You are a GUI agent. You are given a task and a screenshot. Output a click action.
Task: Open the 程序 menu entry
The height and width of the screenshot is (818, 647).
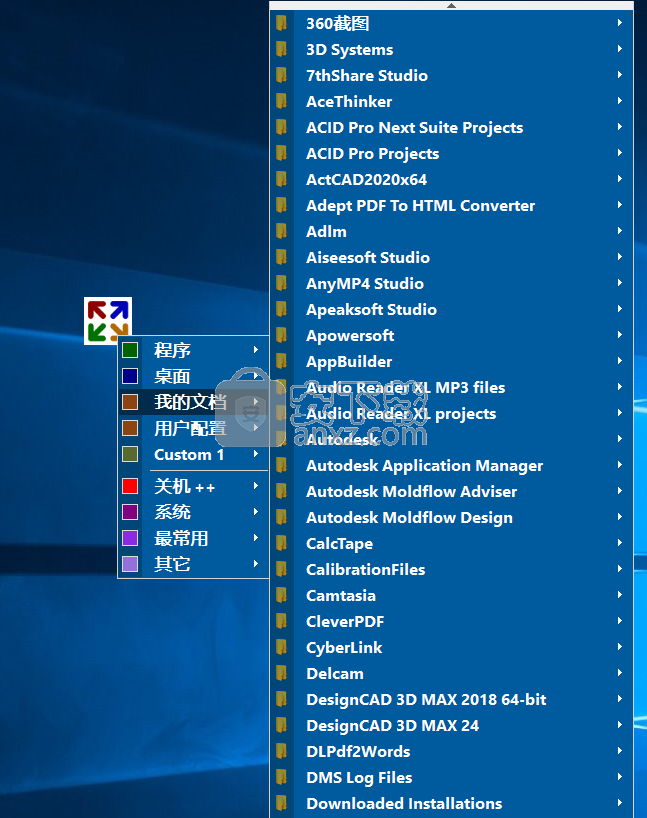pos(194,350)
